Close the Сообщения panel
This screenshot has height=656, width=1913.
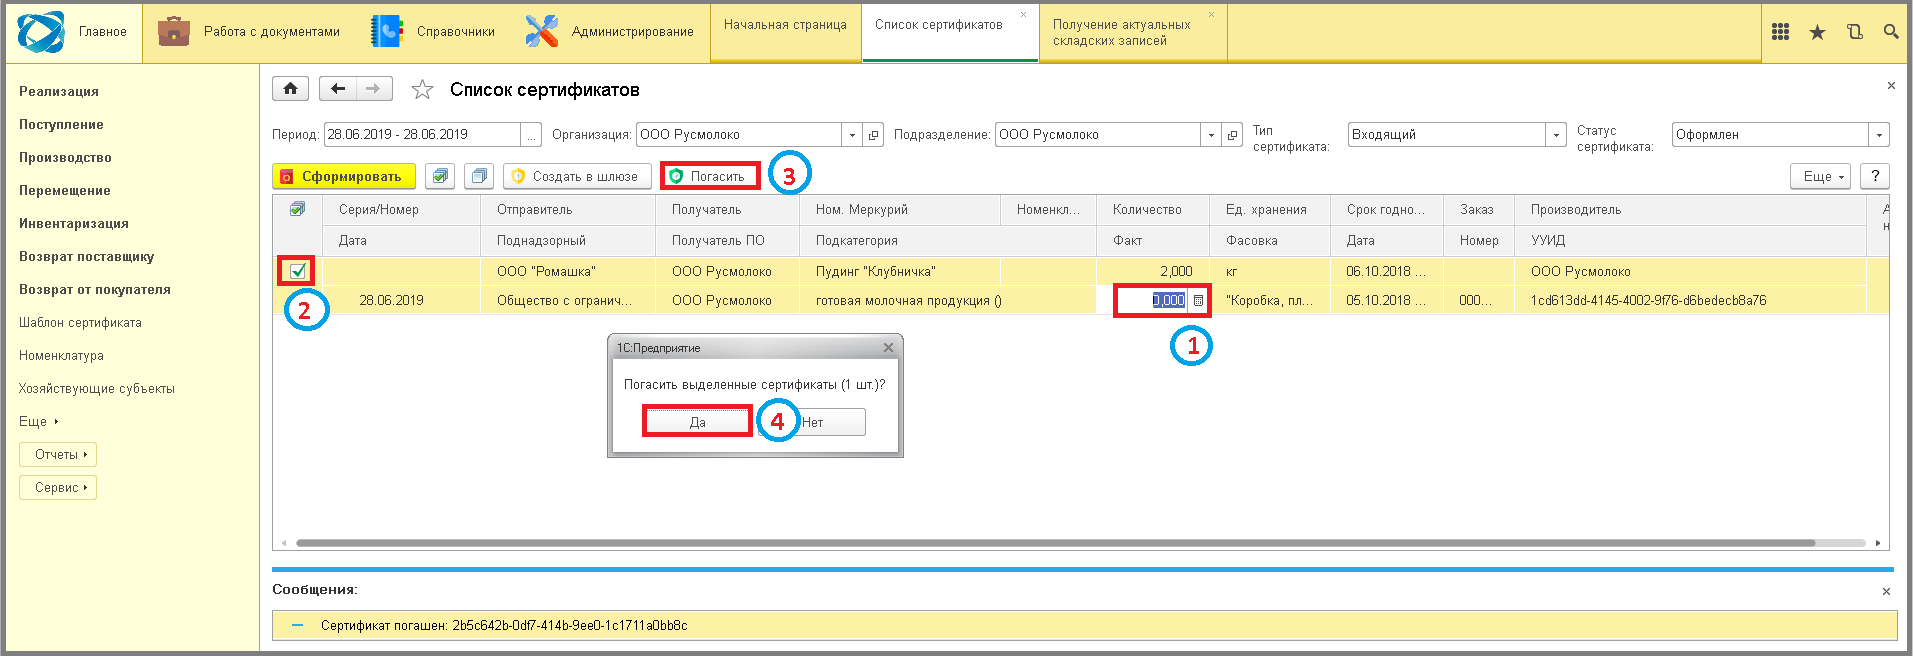coord(1886,592)
